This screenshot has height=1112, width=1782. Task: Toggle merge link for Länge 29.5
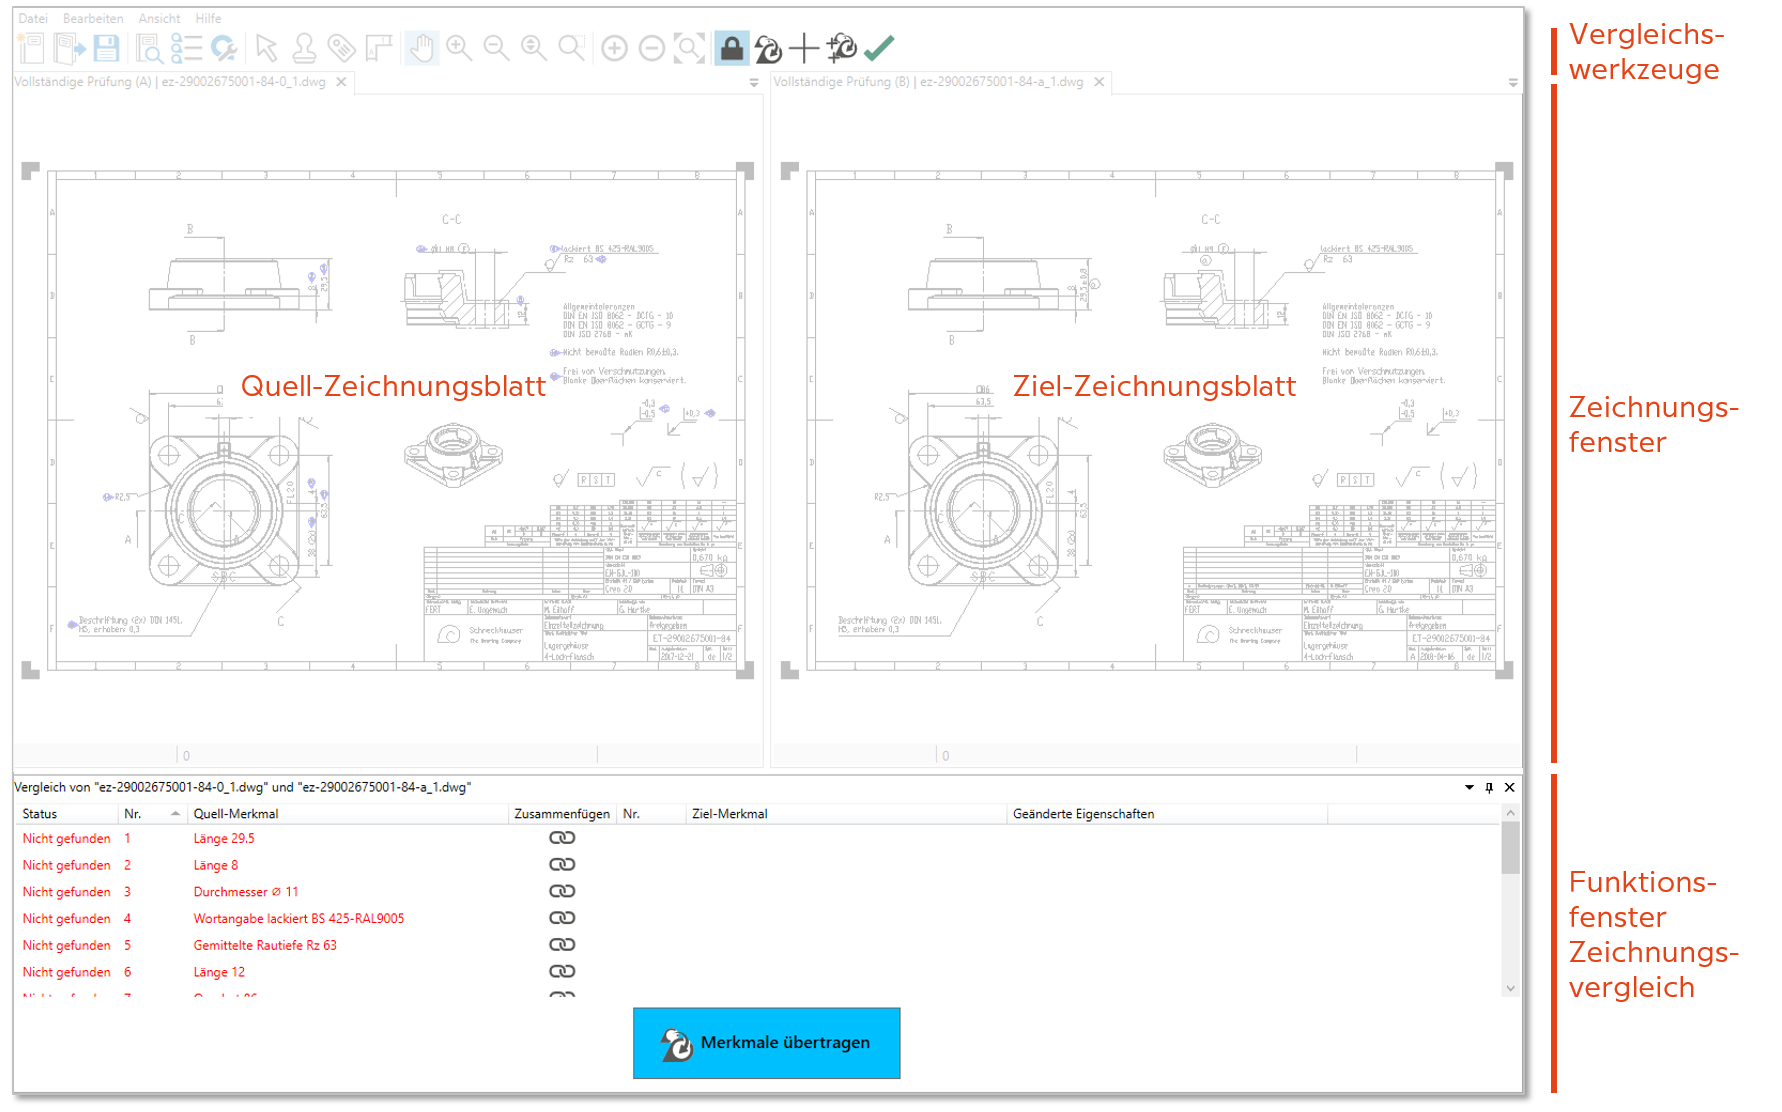(x=562, y=838)
